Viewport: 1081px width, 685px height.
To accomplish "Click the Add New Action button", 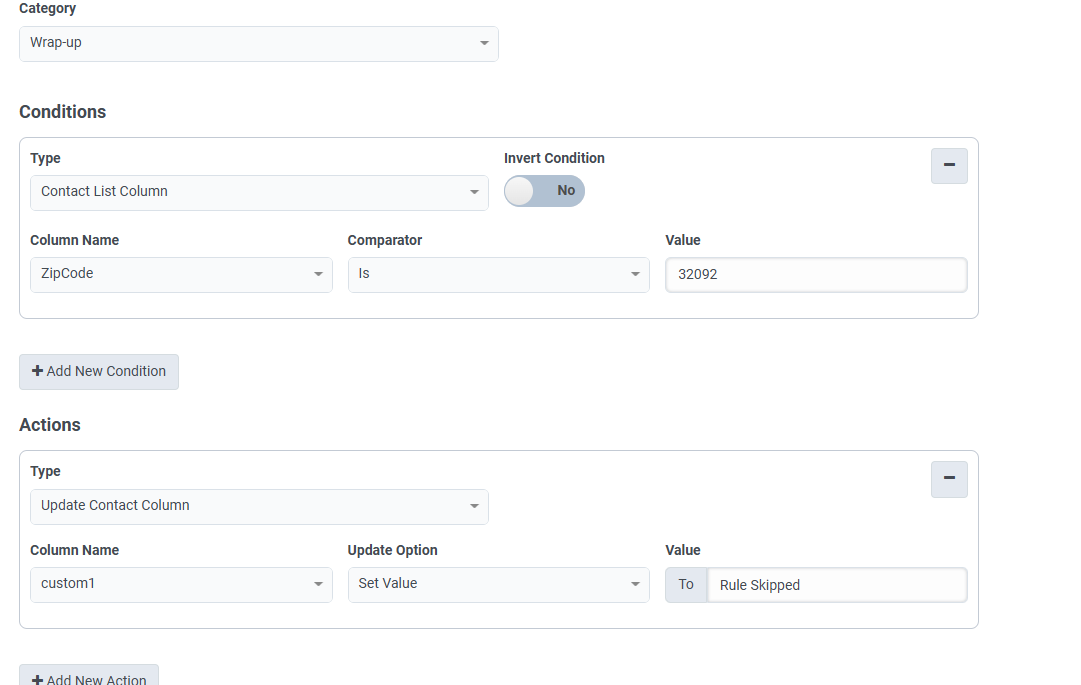I will [89, 679].
